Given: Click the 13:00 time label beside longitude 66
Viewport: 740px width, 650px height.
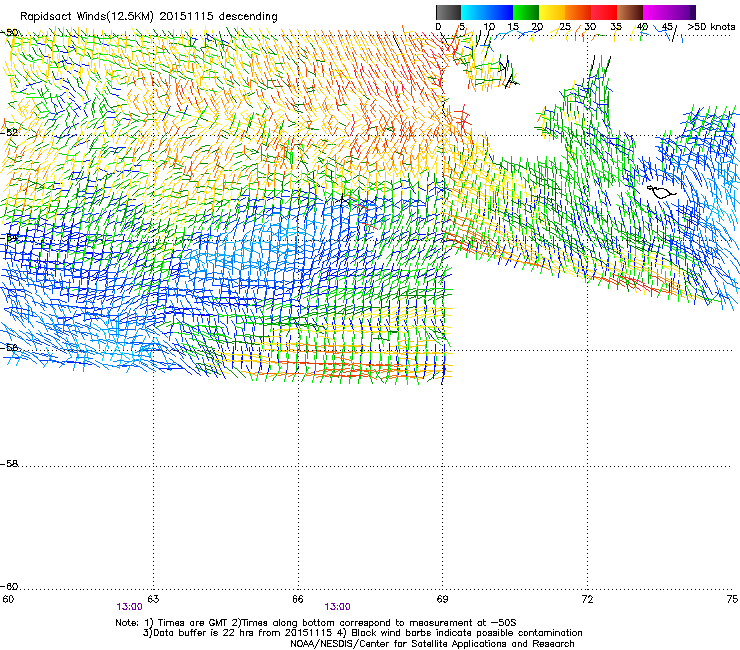Looking at the screenshot, I should coord(337,607).
